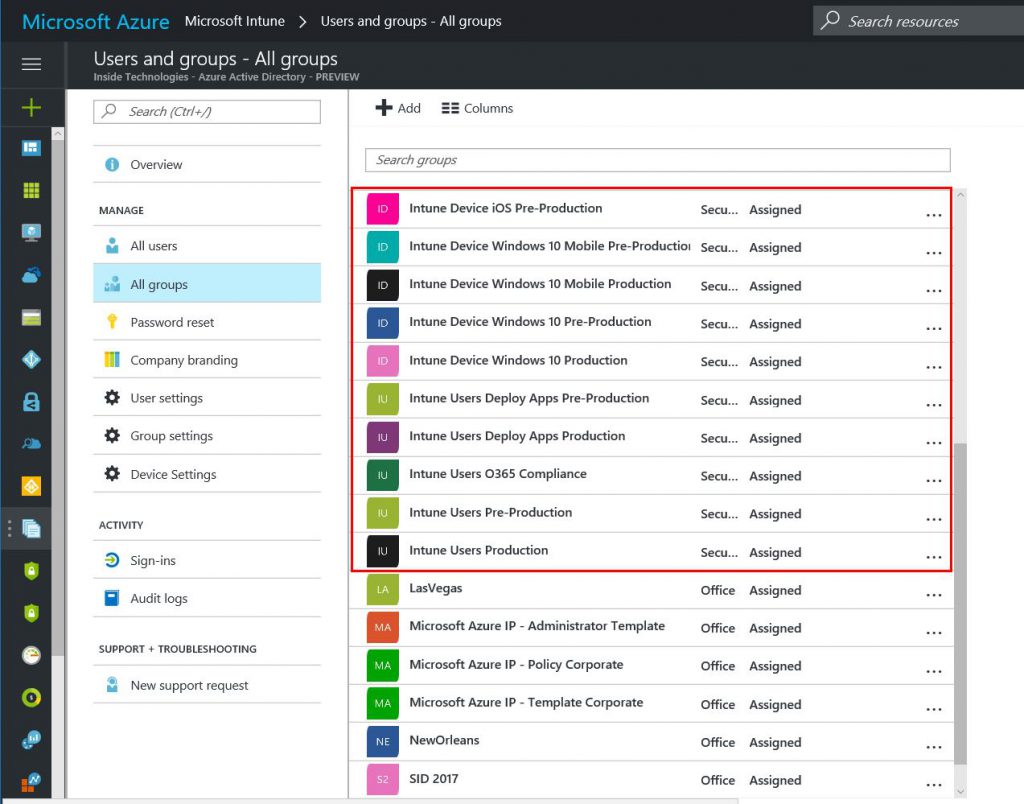Open more options for NewOrleans group
Image resolution: width=1024 pixels, height=804 pixels.
coord(934,747)
